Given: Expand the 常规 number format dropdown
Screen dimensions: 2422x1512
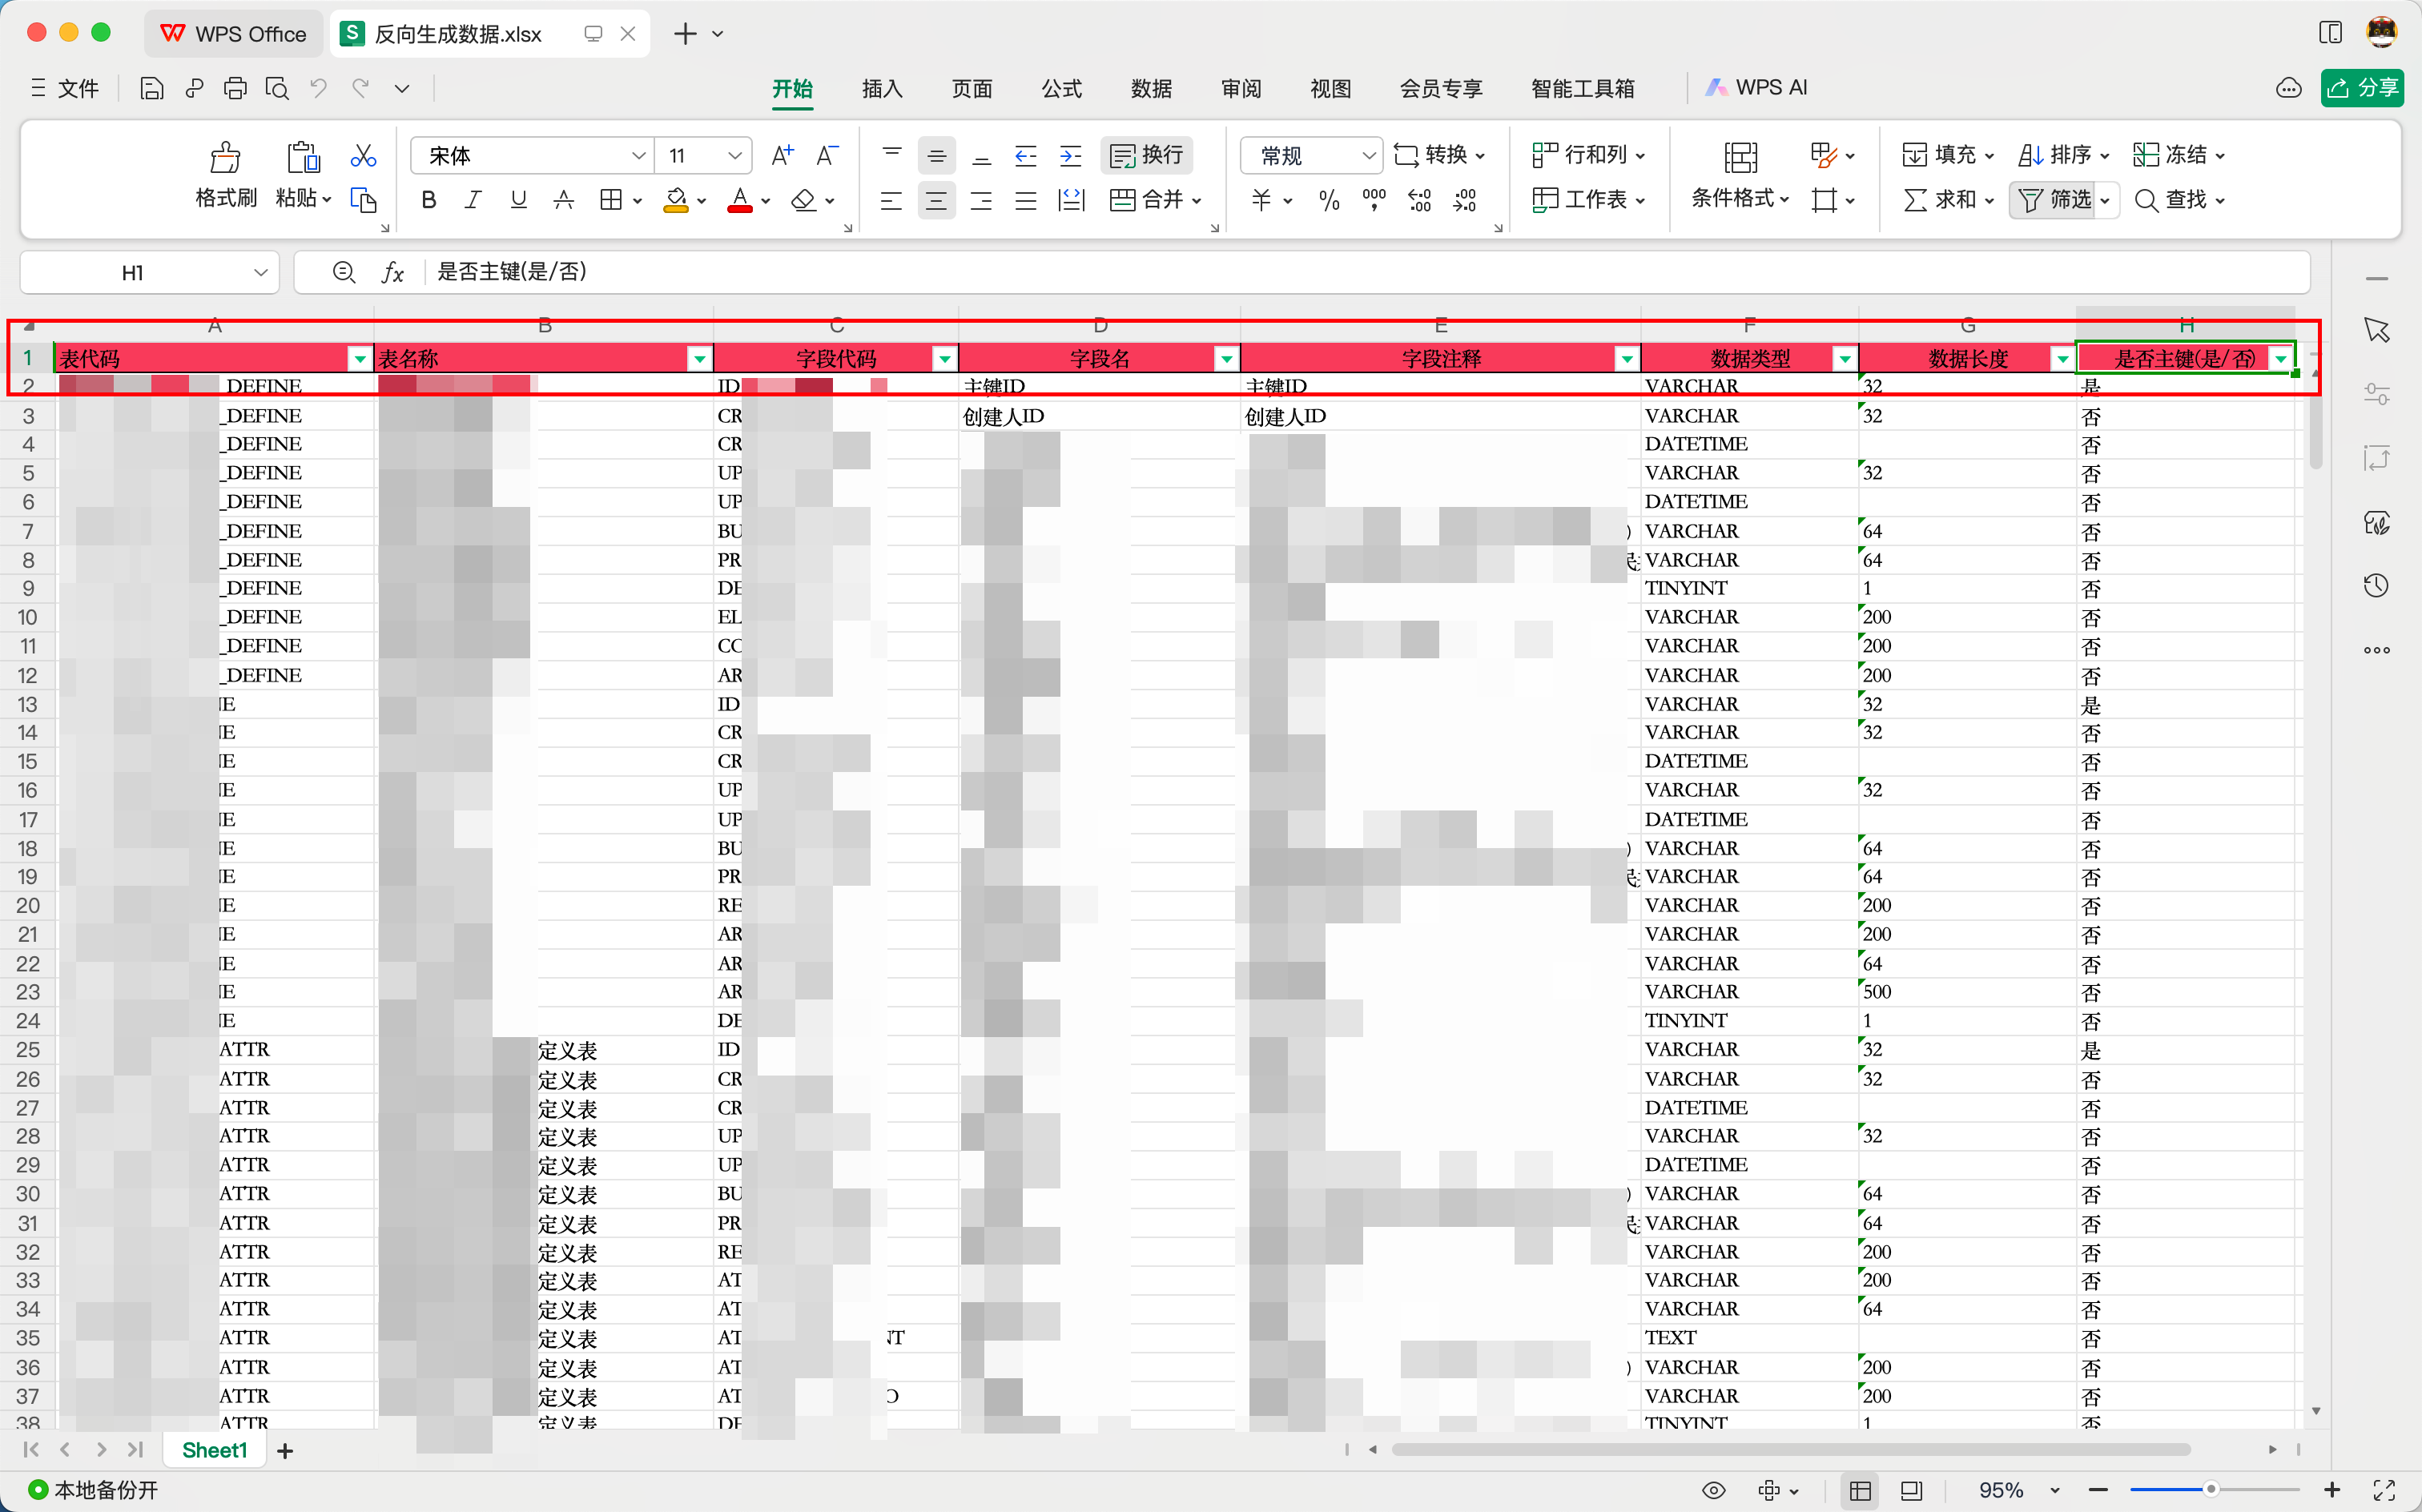Looking at the screenshot, I should tap(1368, 155).
